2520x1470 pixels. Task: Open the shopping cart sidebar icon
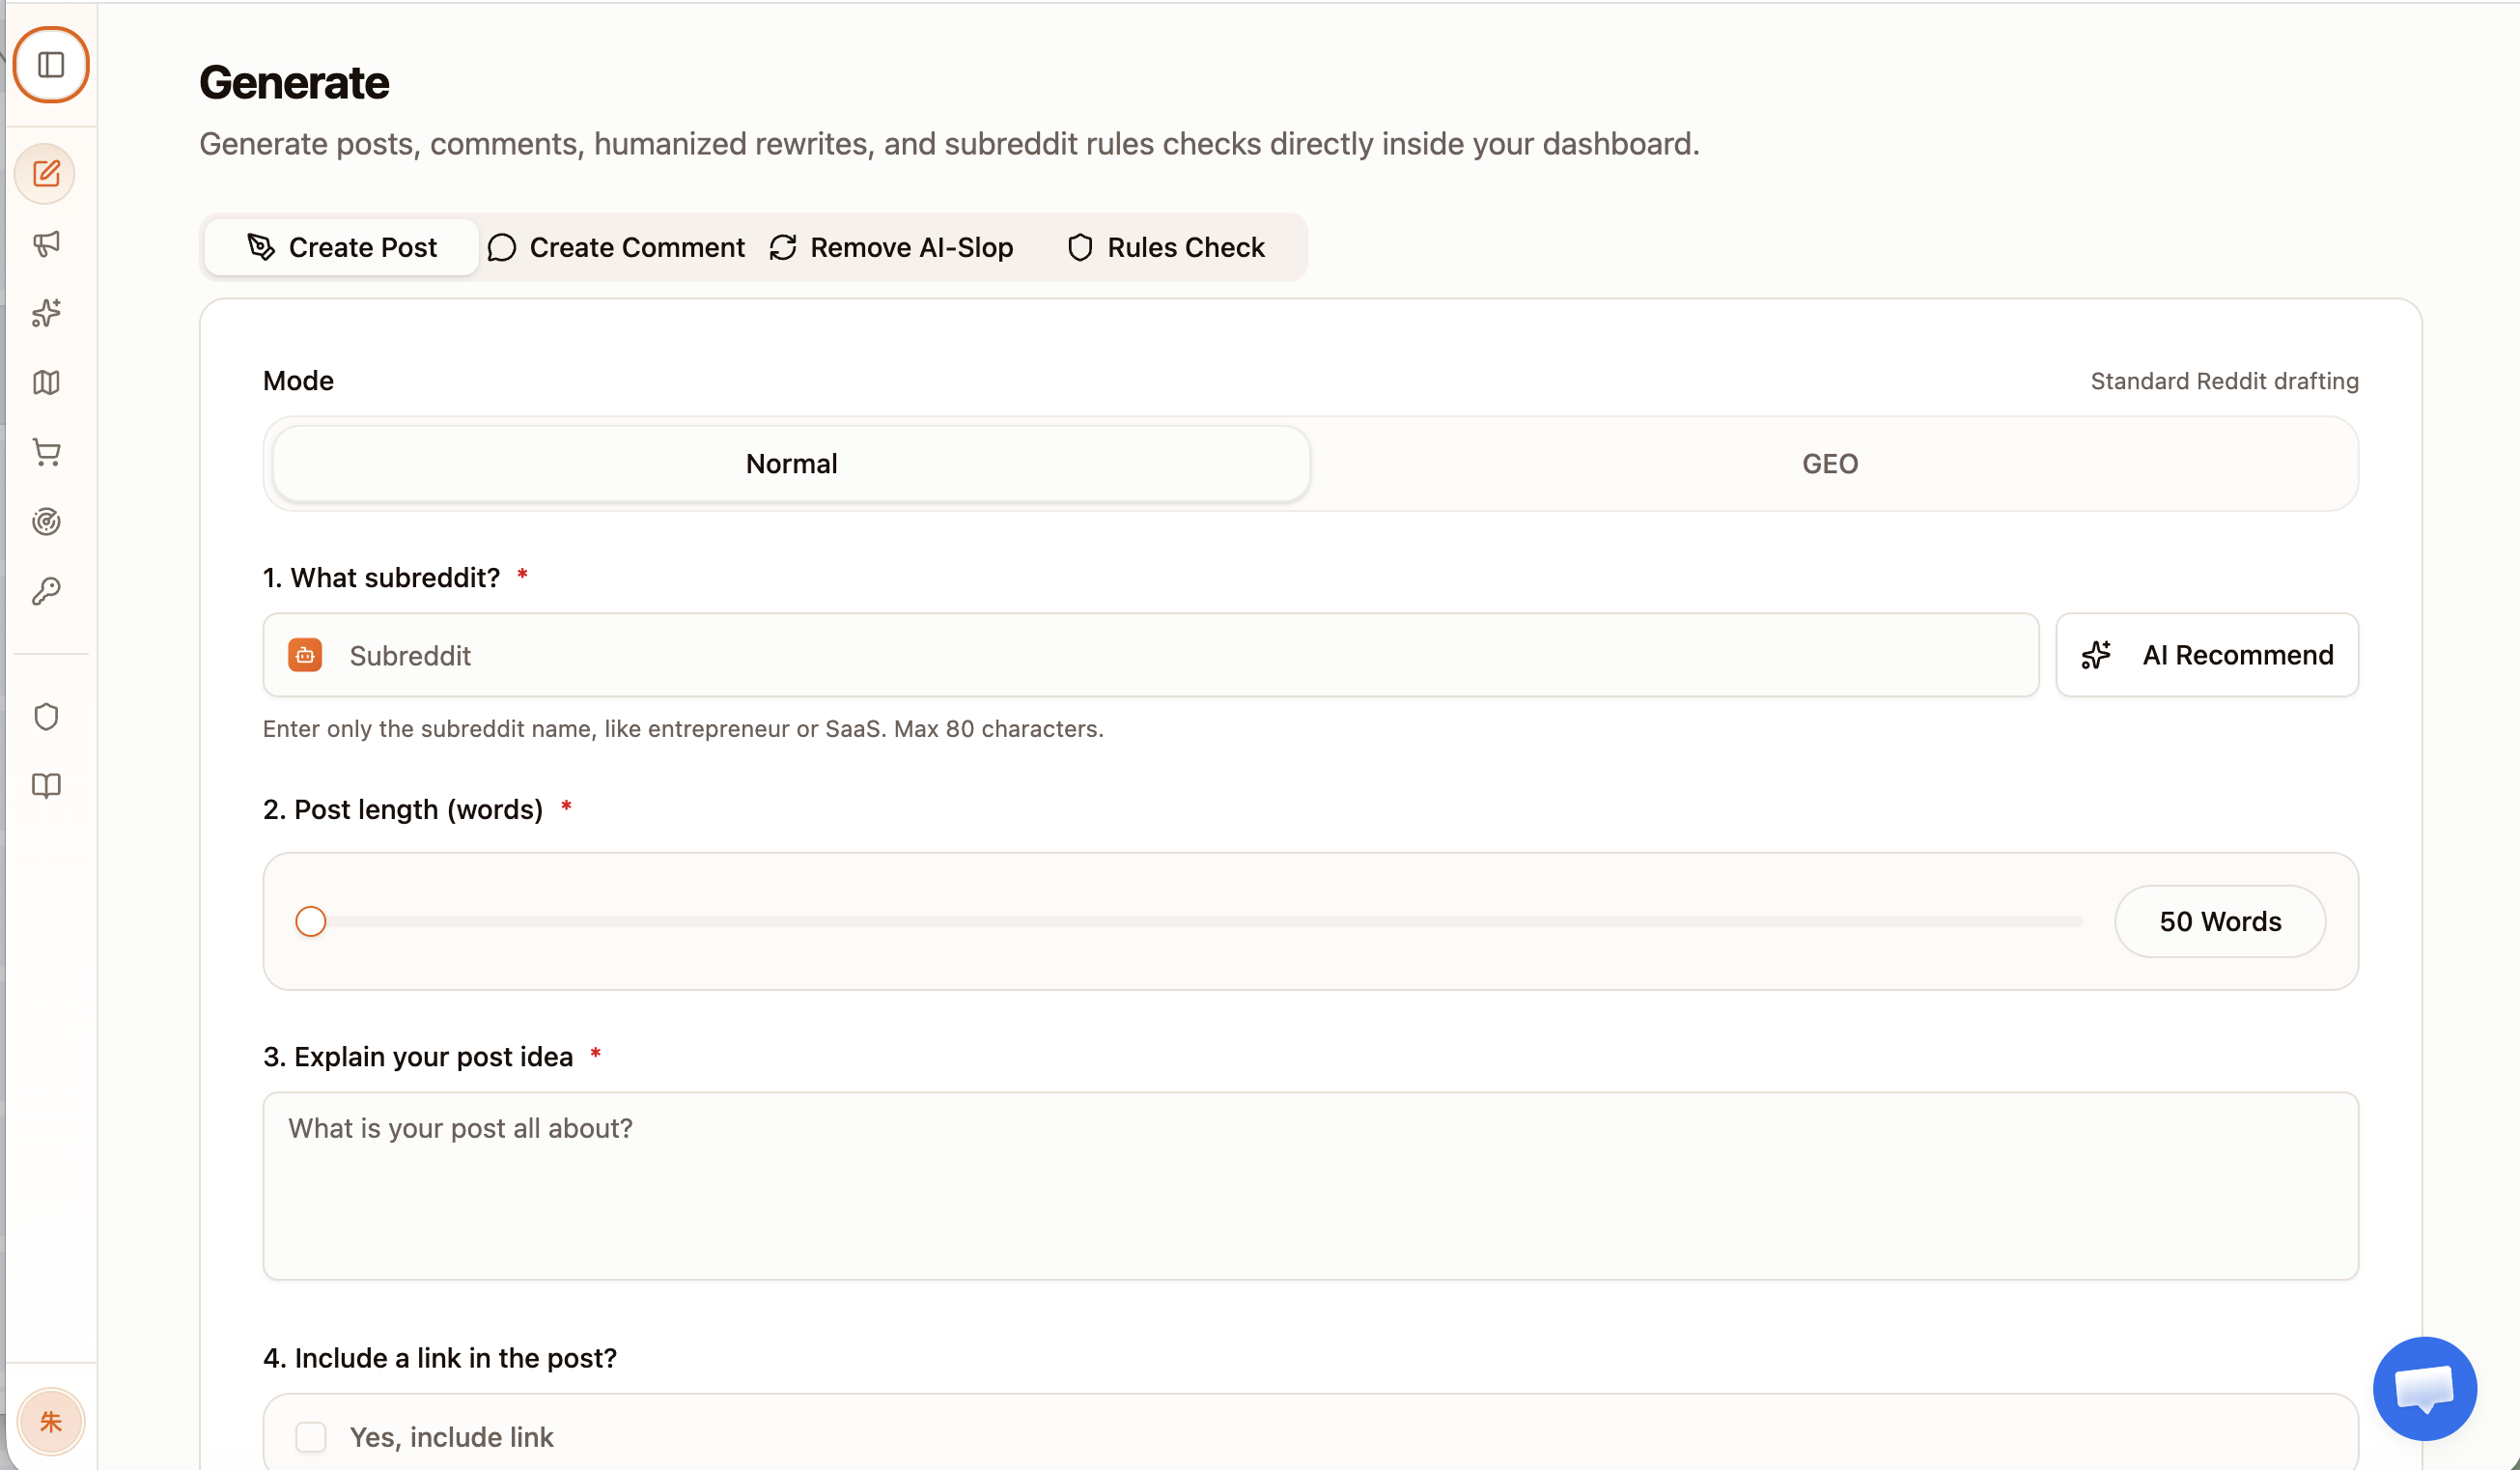(x=46, y=452)
